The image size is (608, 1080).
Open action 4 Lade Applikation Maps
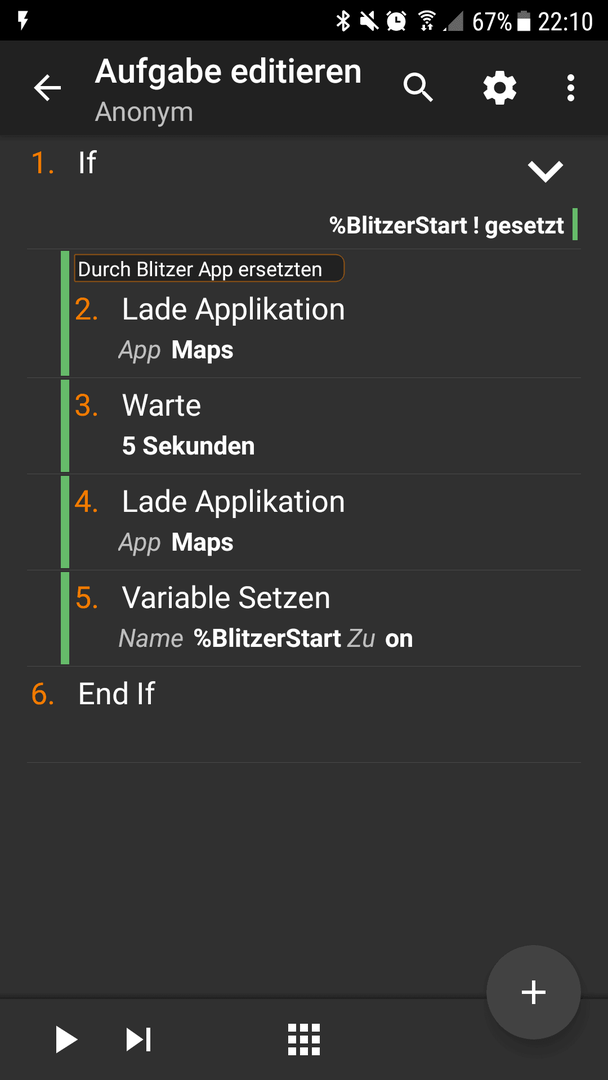tap(320, 521)
